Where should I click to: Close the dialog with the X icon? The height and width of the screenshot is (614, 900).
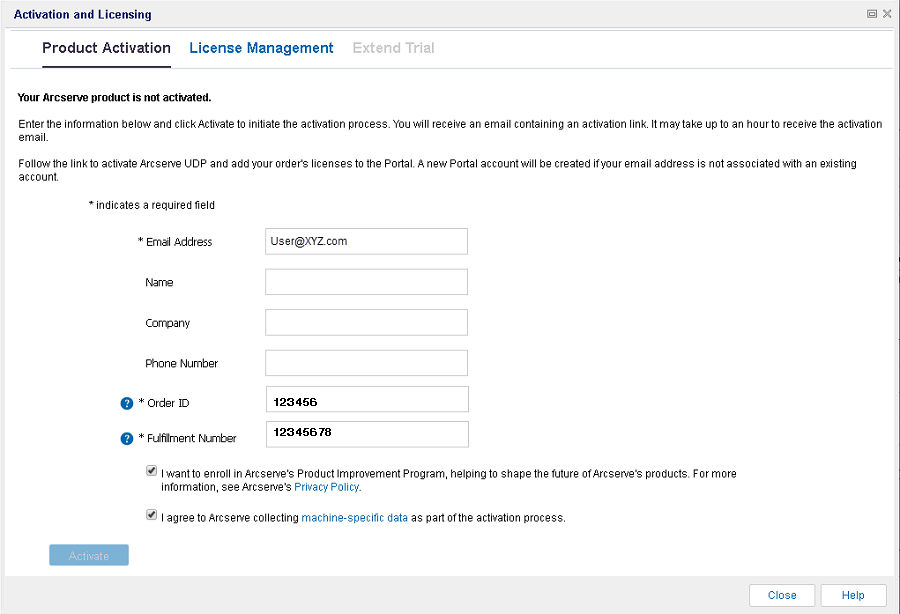pyautogui.click(x=887, y=14)
